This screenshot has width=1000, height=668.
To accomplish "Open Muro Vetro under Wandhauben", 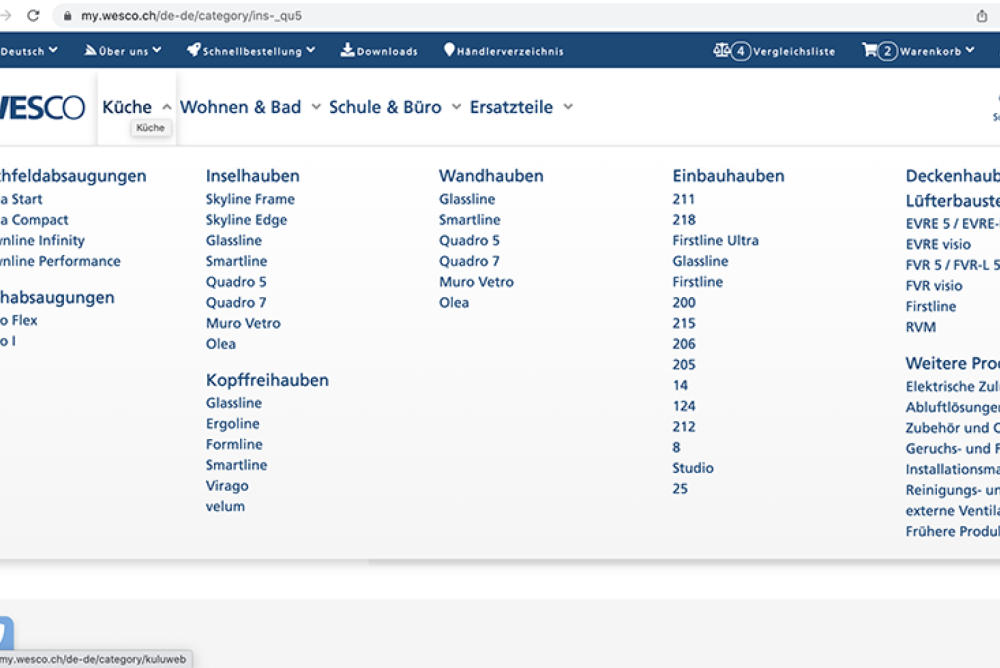I will pyautogui.click(x=476, y=282).
